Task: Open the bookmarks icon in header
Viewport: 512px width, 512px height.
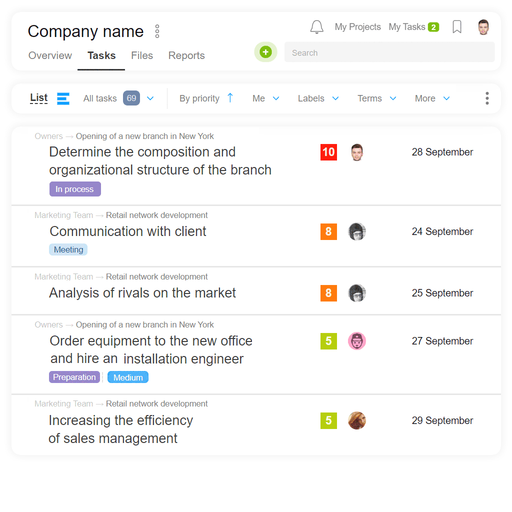Action: tap(457, 27)
